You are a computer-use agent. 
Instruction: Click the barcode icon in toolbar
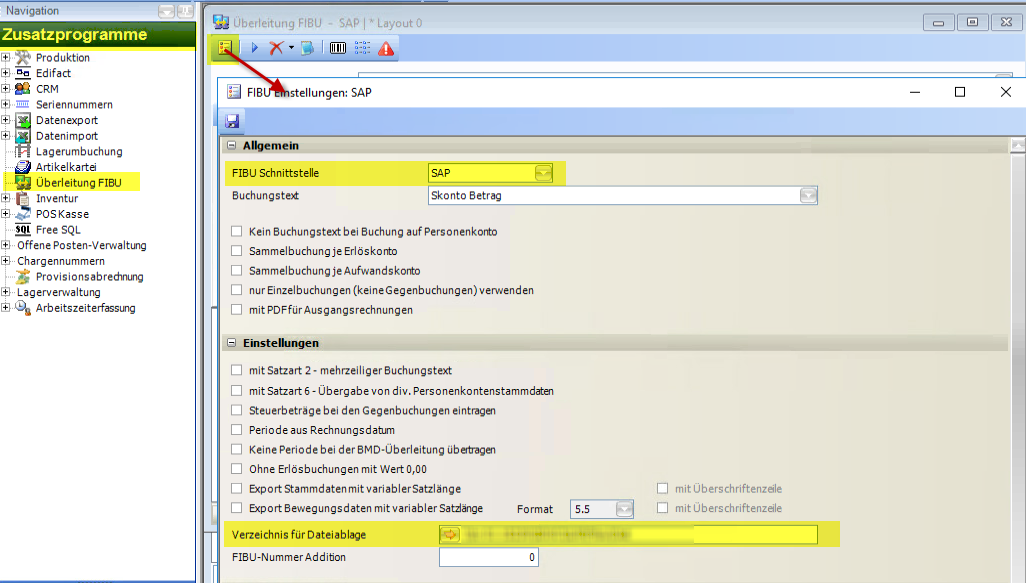338,48
